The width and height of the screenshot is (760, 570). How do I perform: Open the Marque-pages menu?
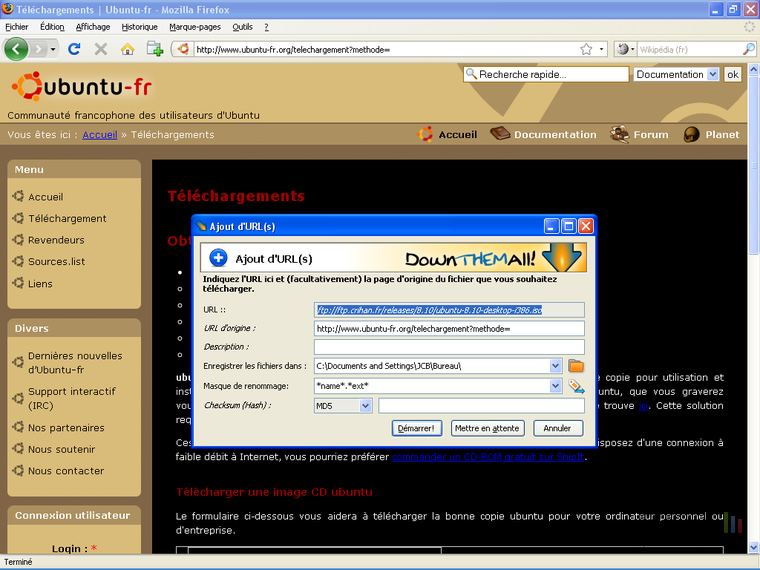(x=195, y=27)
